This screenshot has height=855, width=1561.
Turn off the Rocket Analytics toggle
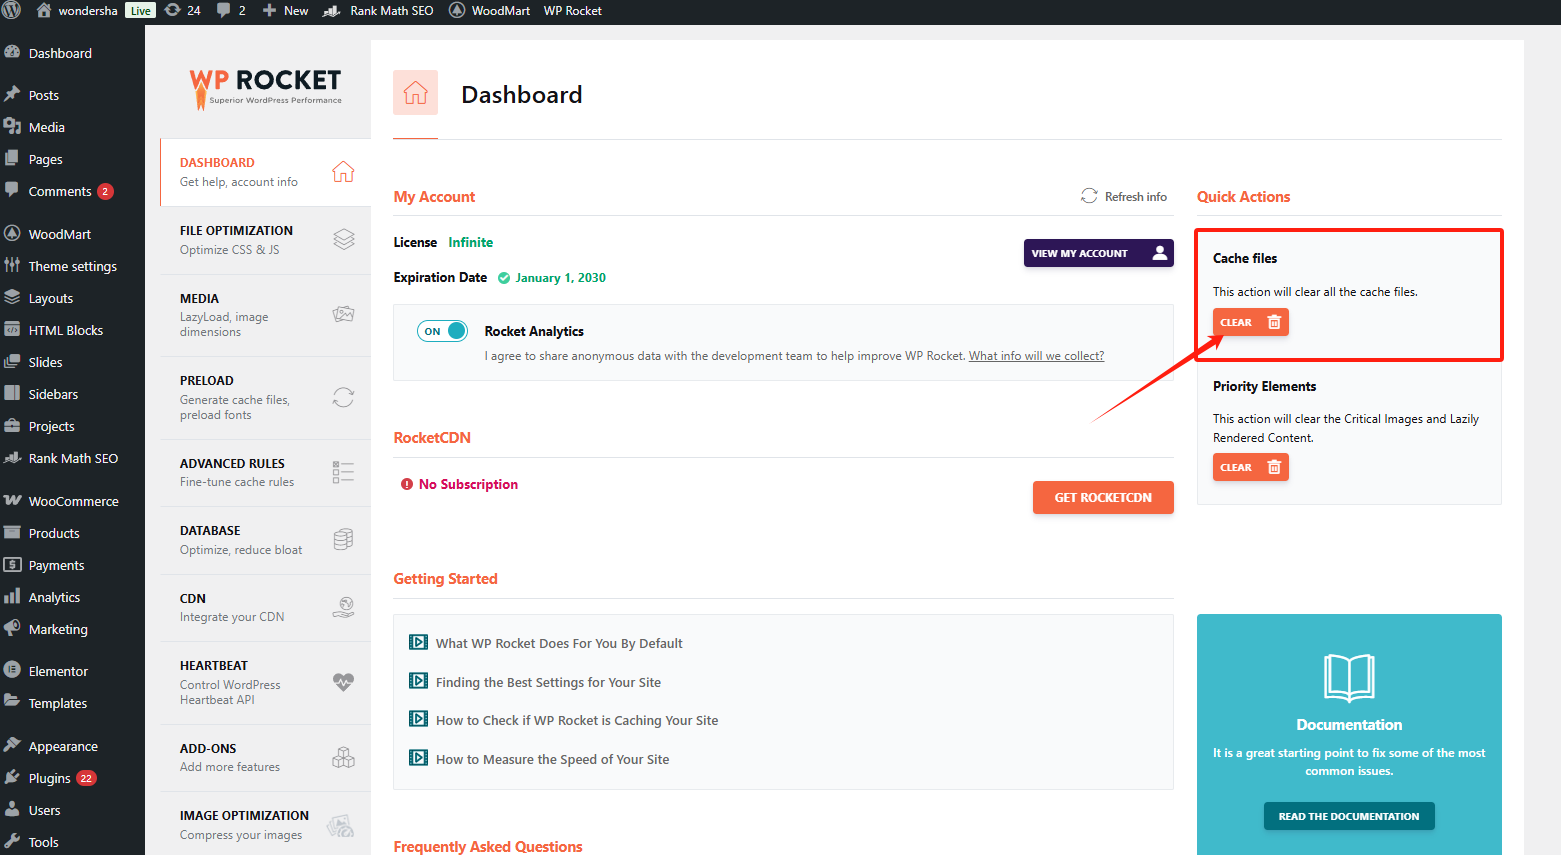[x=442, y=331]
